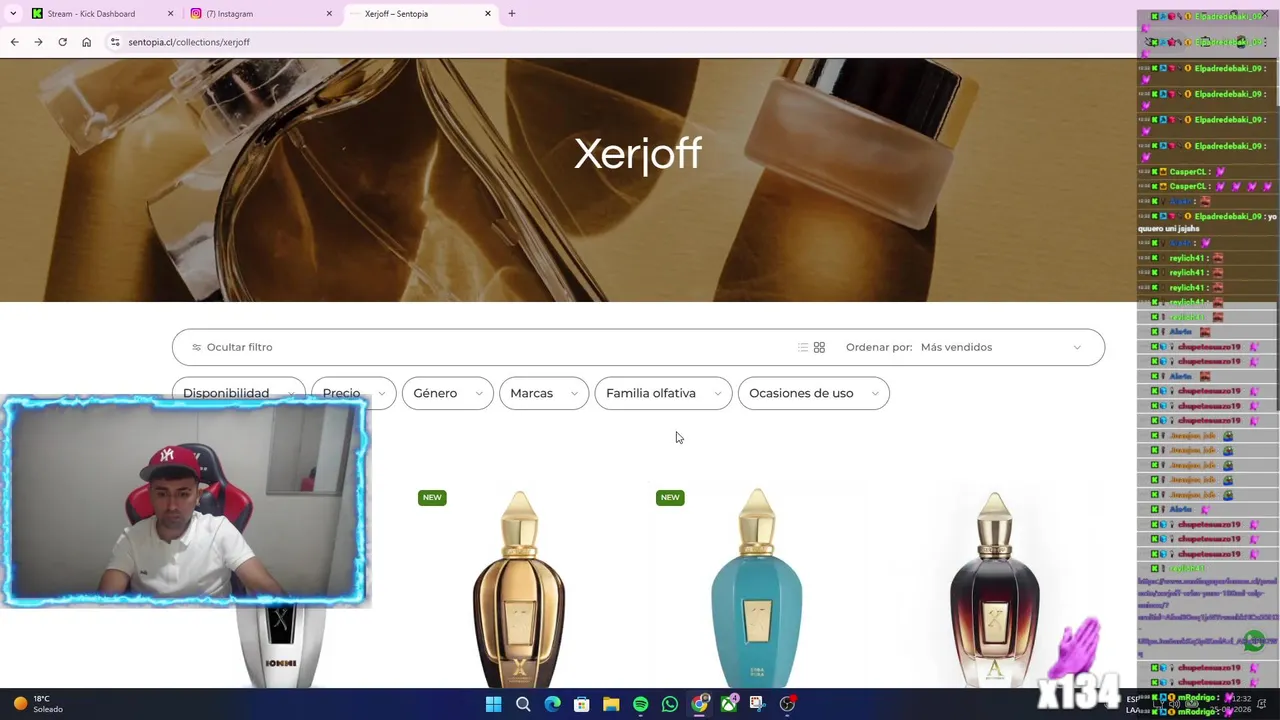1280x720 pixels.
Task: Open the Windows Start menu
Action: pyautogui.click(x=493, y=704)
